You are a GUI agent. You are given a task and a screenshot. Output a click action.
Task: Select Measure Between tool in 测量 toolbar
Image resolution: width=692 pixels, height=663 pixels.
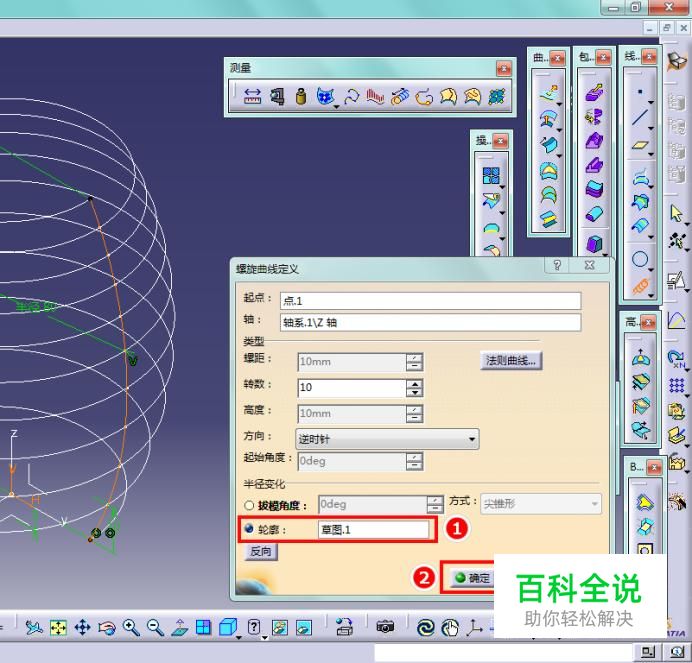tap(252, 96)
